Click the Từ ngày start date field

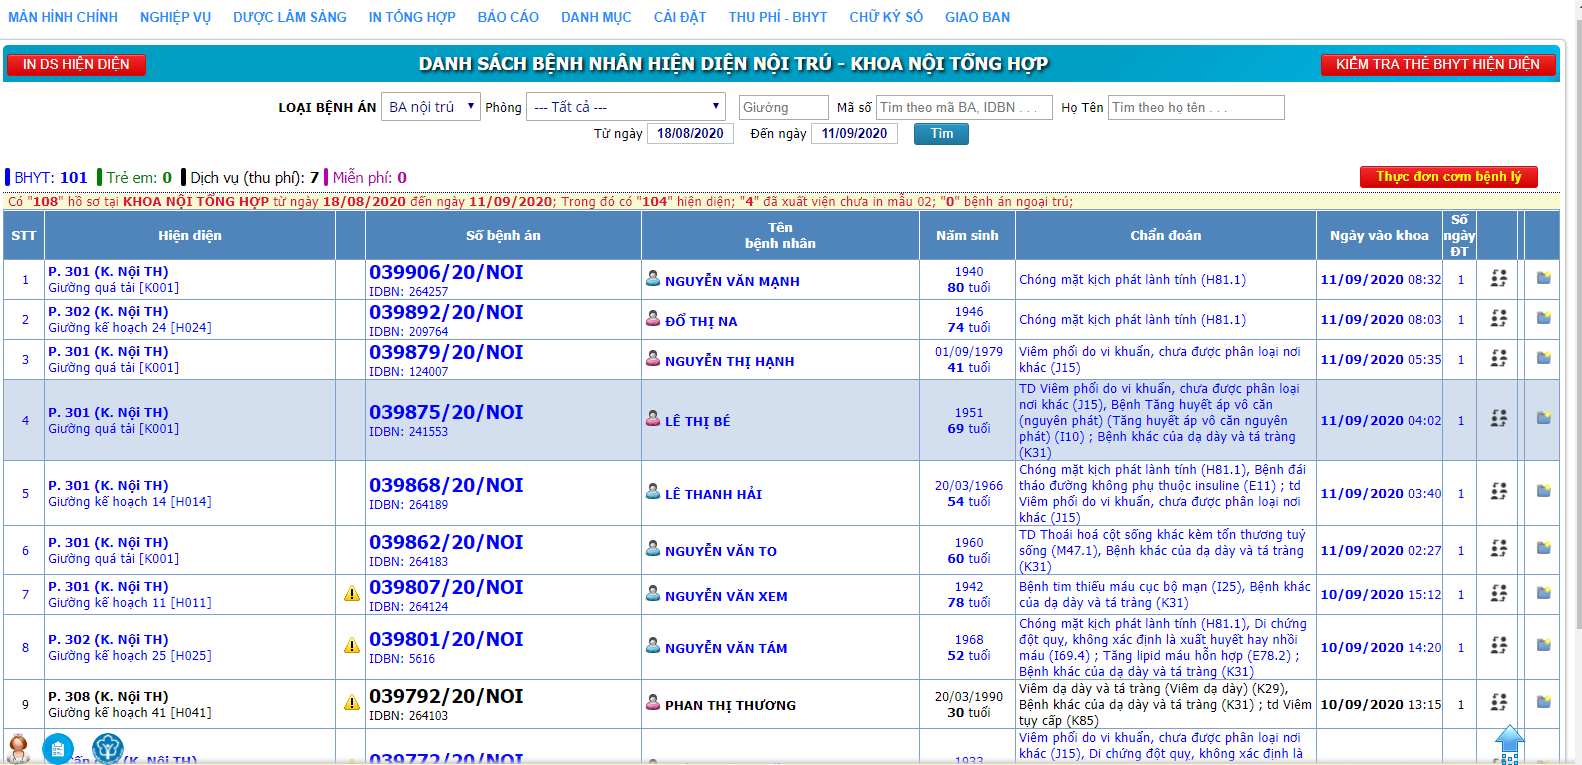point(690,134)
